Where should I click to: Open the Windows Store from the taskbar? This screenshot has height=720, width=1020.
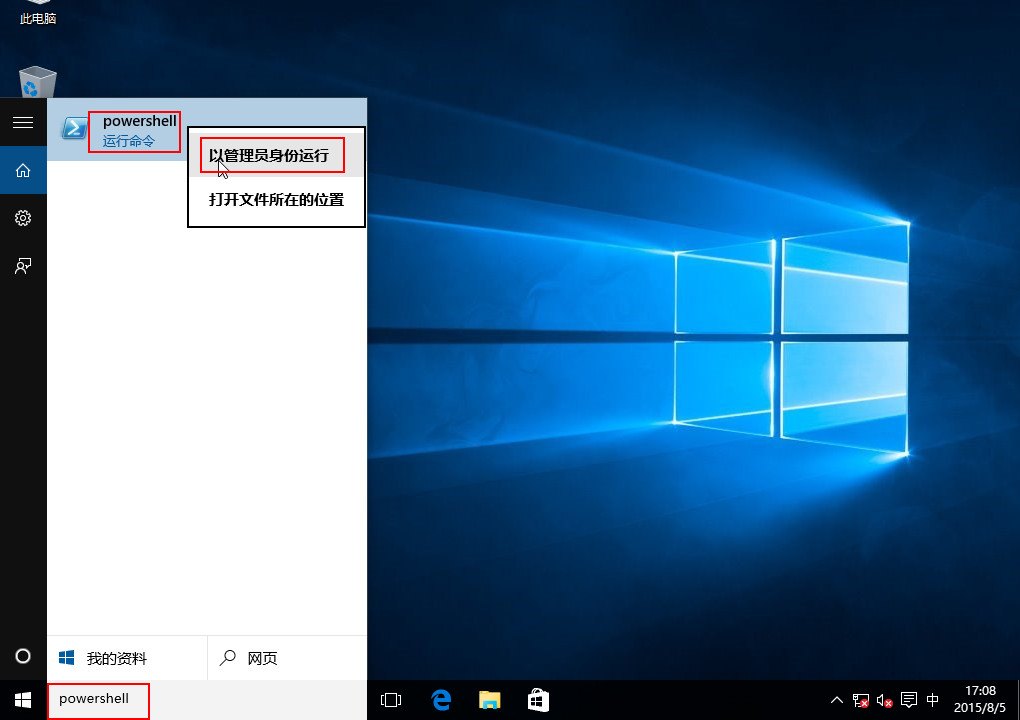point(538,700)
